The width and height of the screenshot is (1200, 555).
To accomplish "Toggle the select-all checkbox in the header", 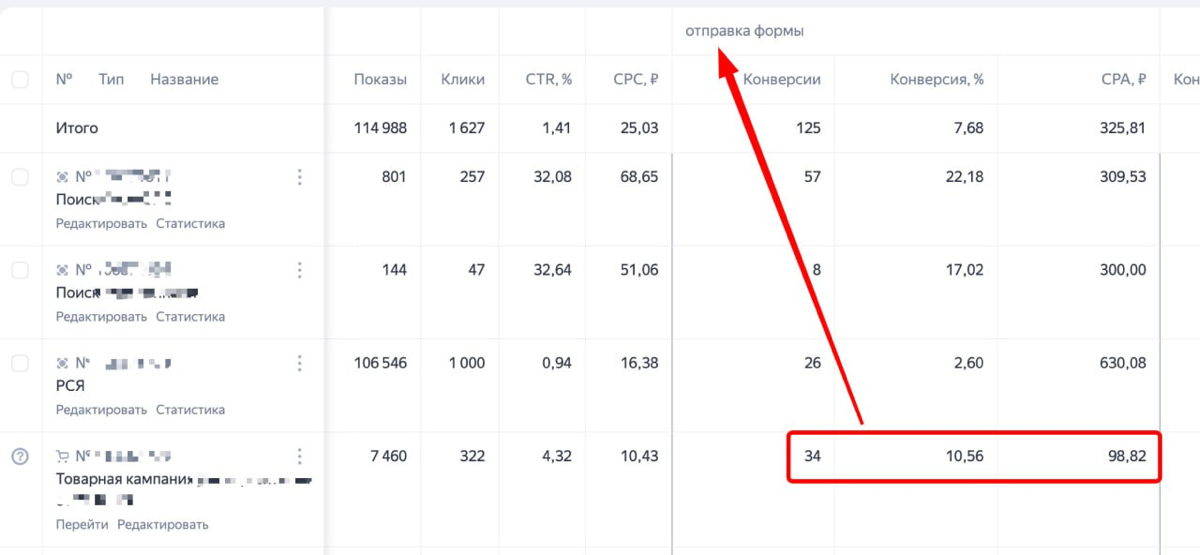I will pos(20,80).
